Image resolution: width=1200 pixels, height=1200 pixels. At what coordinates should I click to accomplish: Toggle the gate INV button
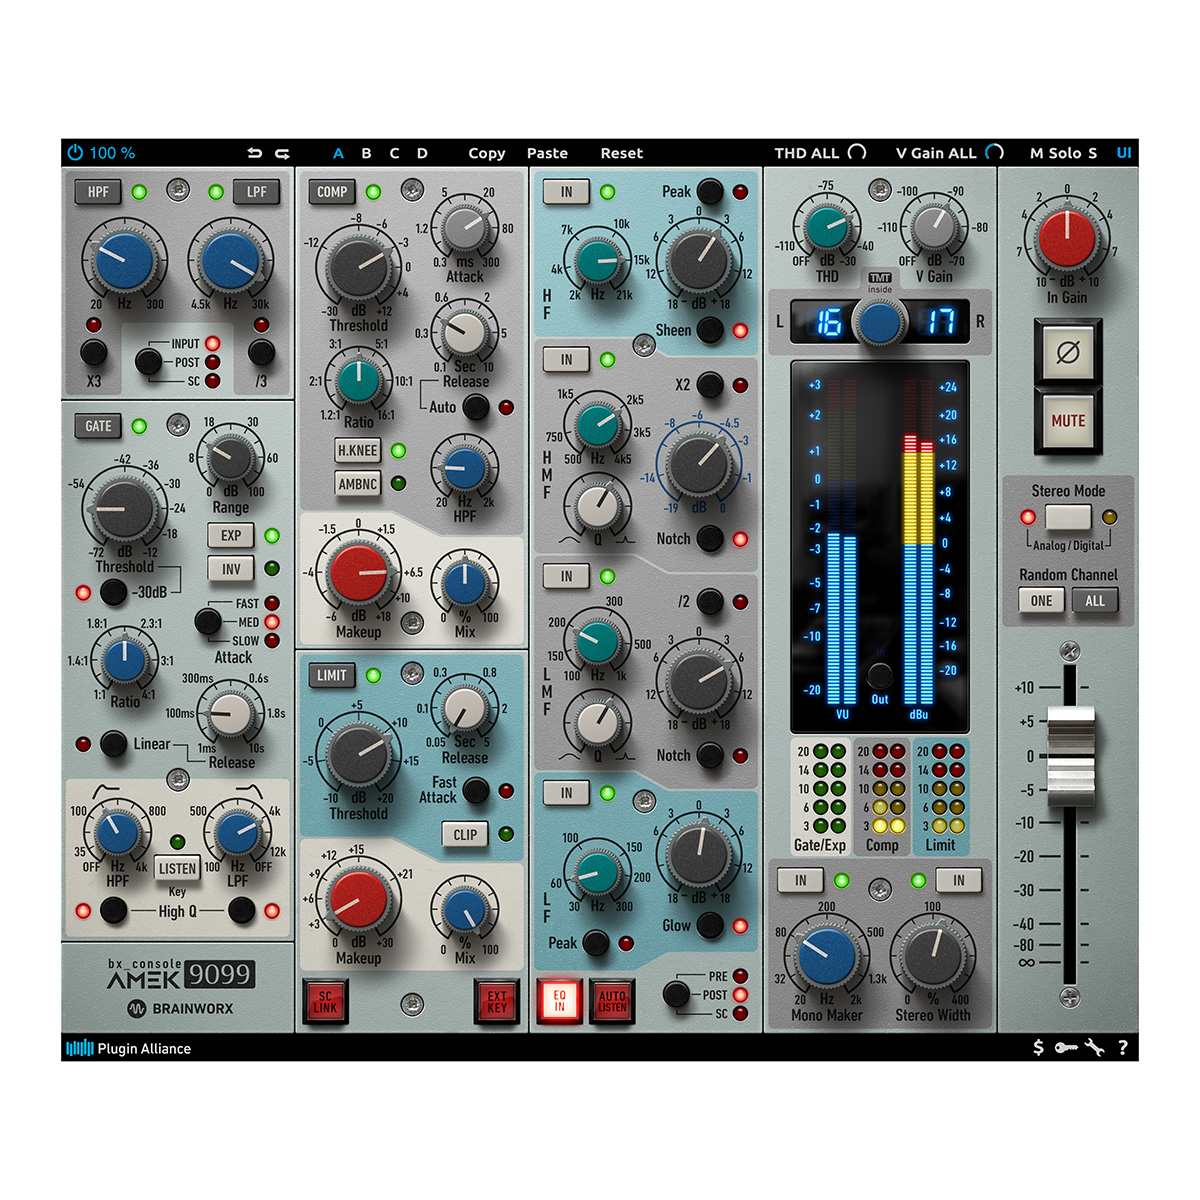(x=231, y=569)
